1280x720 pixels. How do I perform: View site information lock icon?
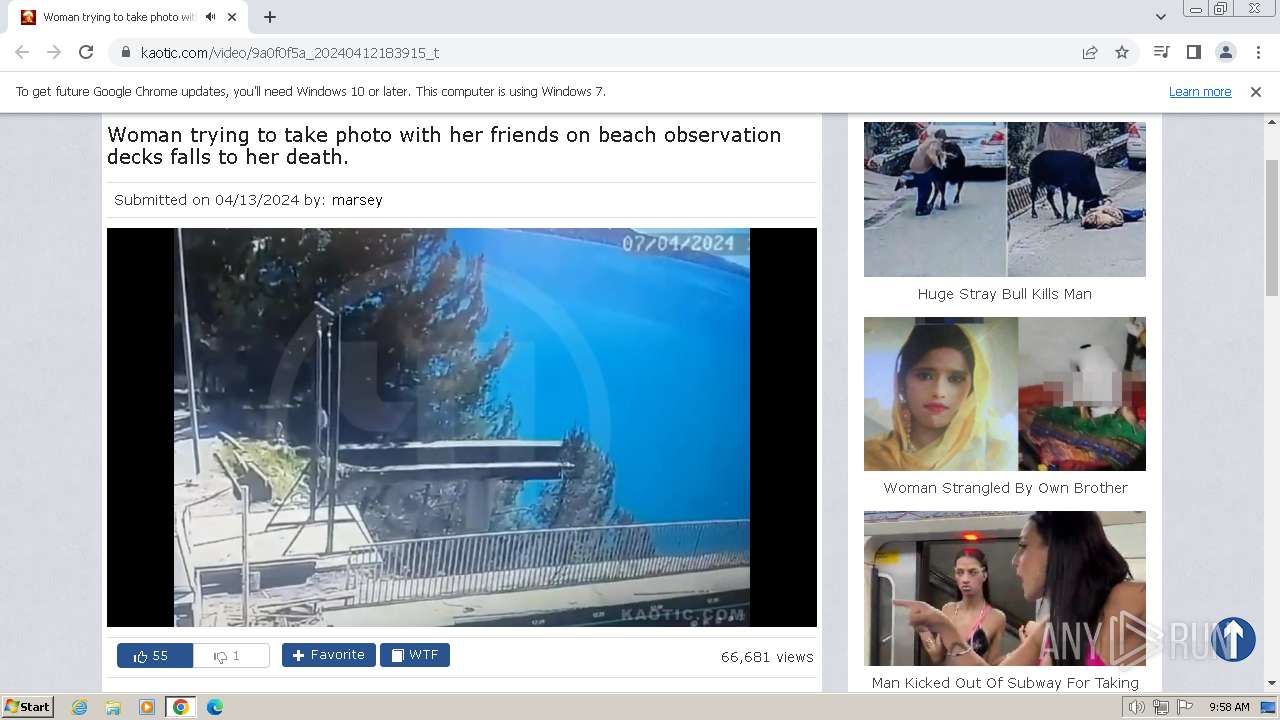point(126,52)
